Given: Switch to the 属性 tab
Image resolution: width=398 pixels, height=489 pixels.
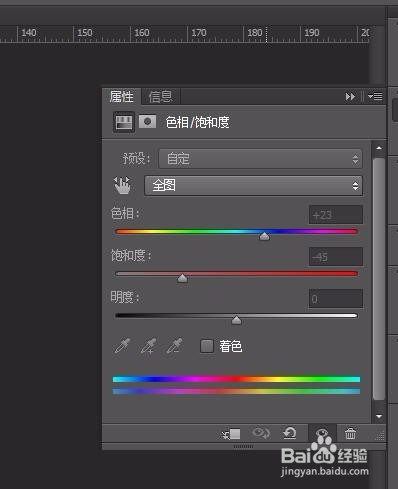Looking at the screenshot, I should coord(122,97).
